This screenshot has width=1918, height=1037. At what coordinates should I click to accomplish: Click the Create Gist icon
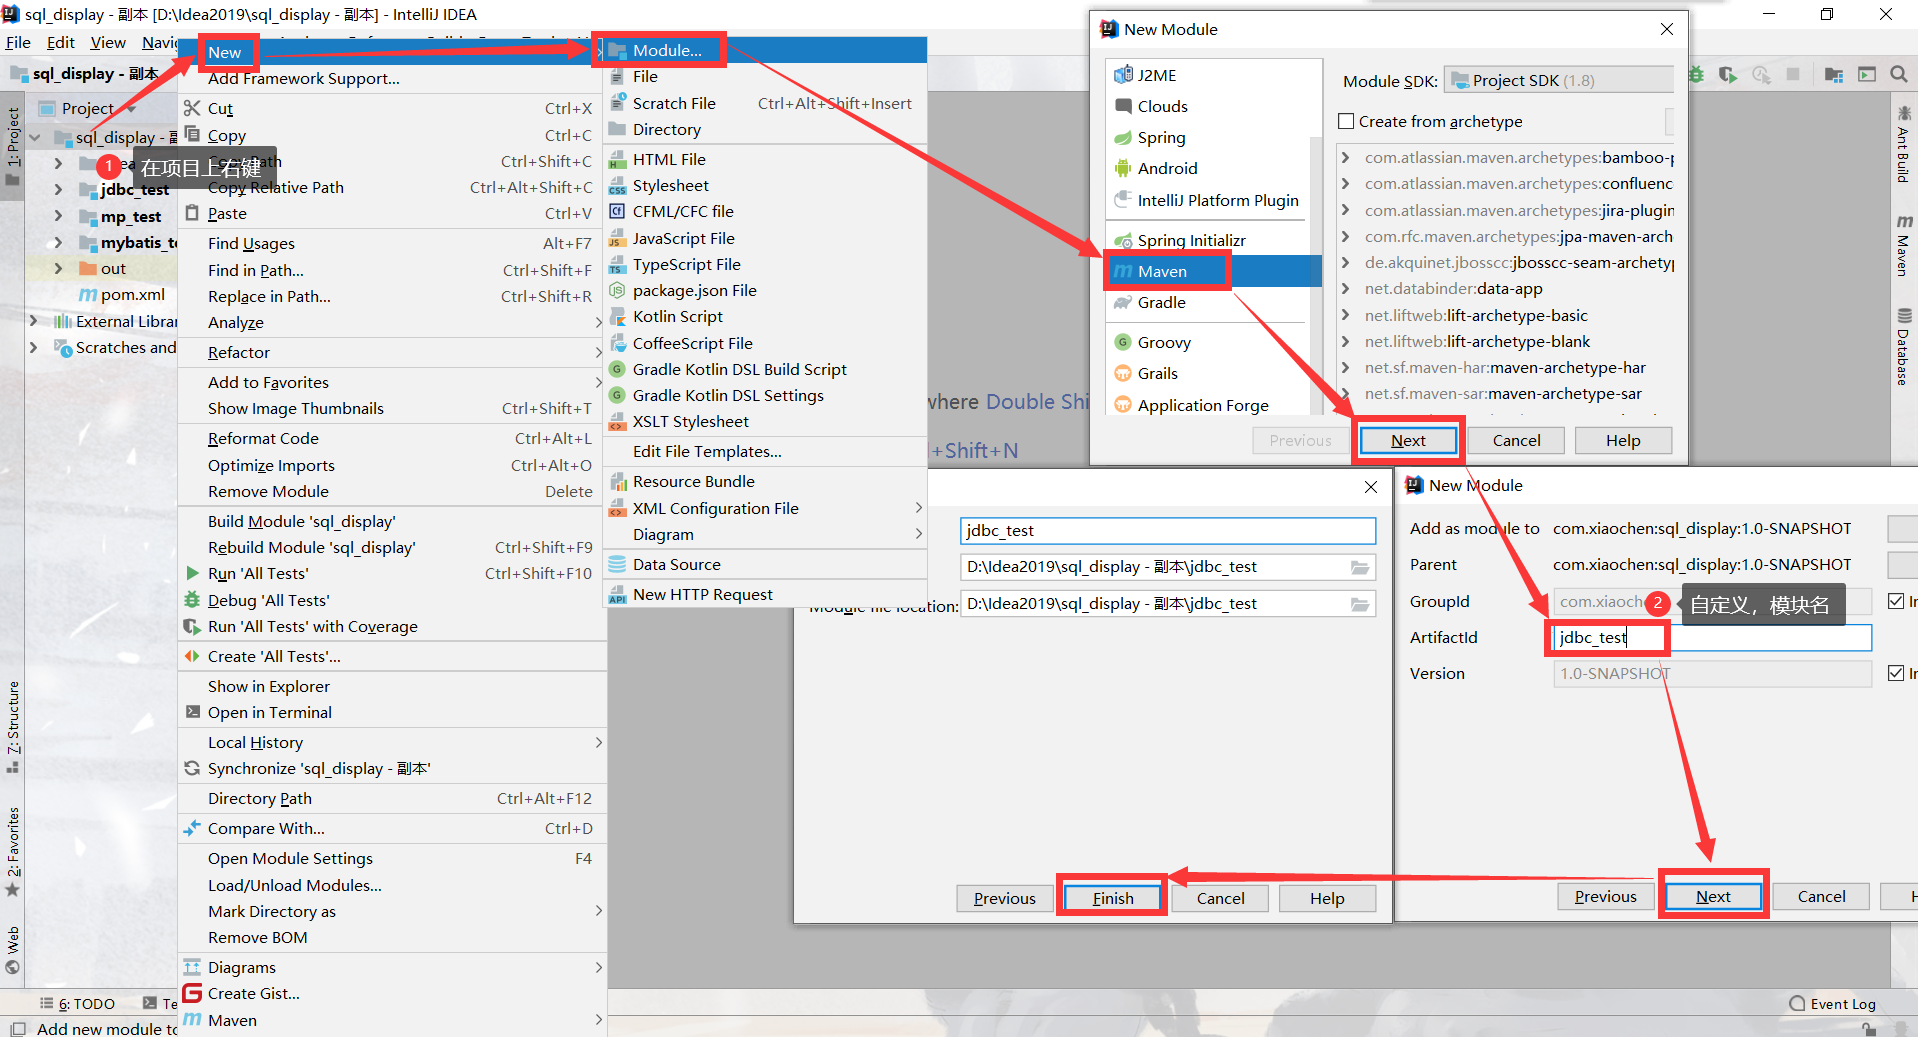click(x=192, y=993)
